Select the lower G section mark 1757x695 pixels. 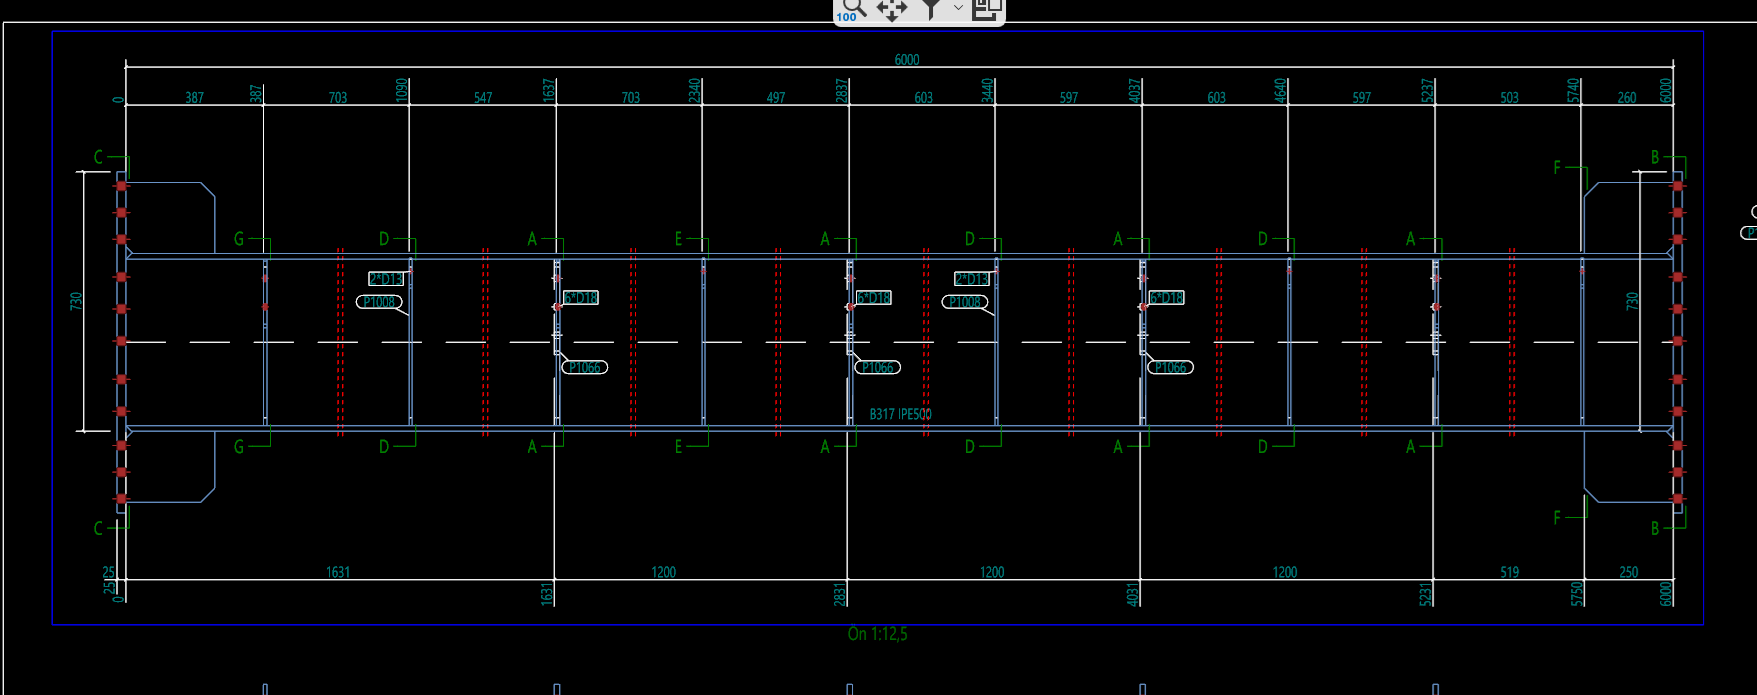(x=238, y=447)
